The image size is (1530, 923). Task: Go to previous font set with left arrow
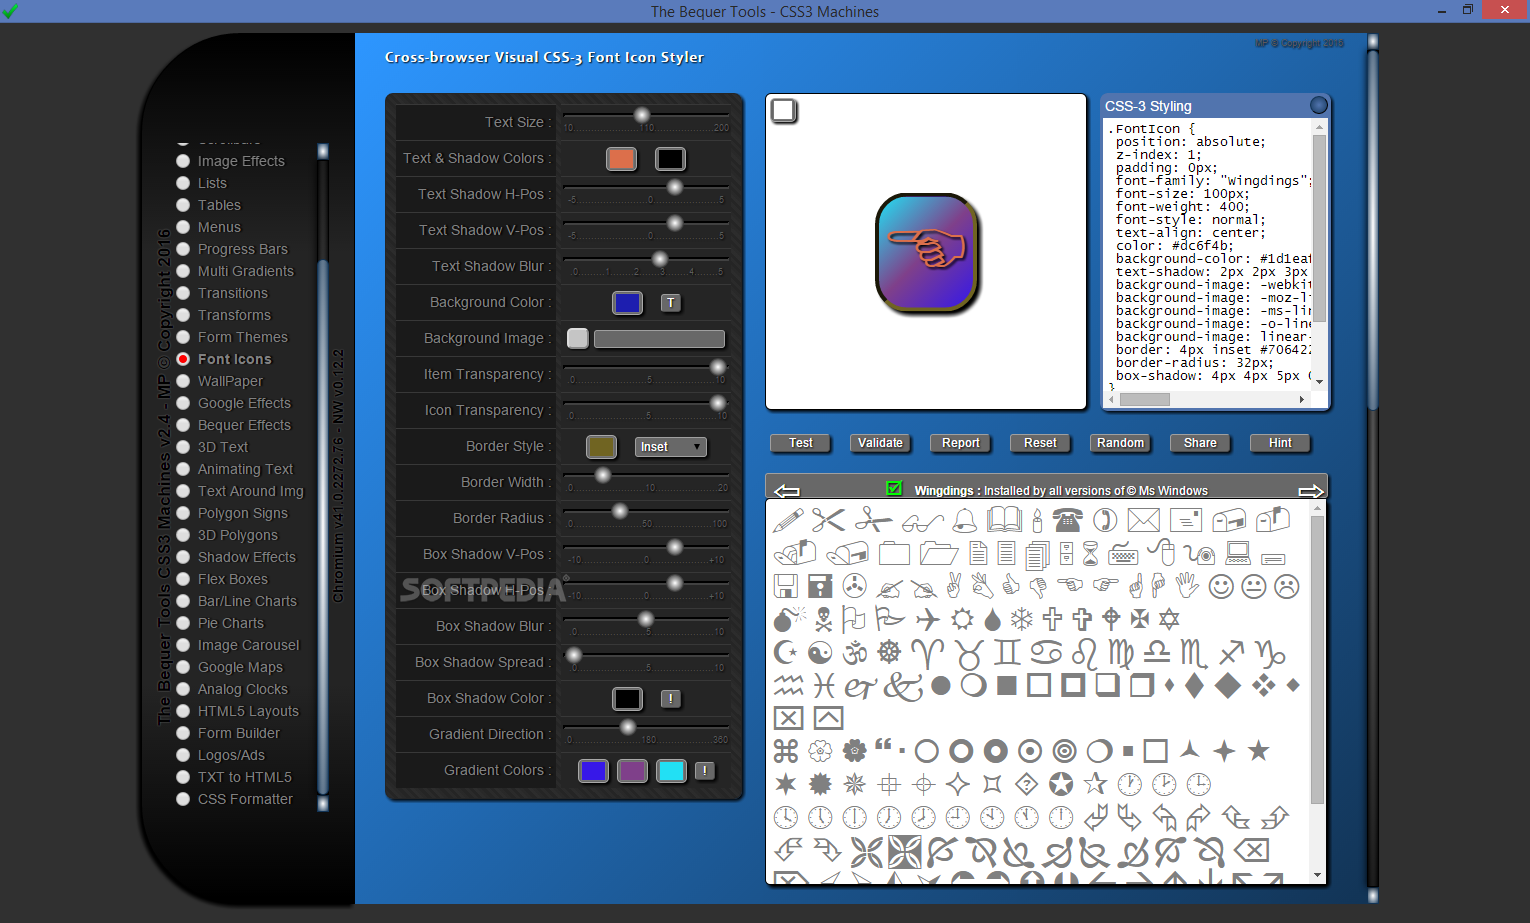pyautogui.click(x=787, y=490)
